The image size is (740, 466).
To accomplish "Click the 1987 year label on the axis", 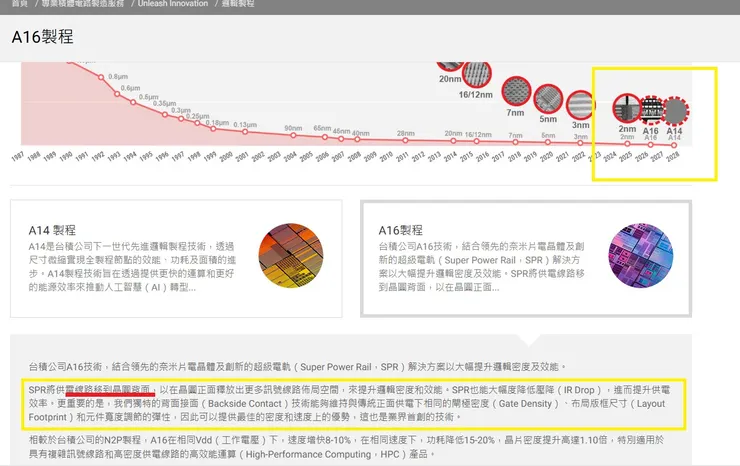I will click(x=17, y=157).
